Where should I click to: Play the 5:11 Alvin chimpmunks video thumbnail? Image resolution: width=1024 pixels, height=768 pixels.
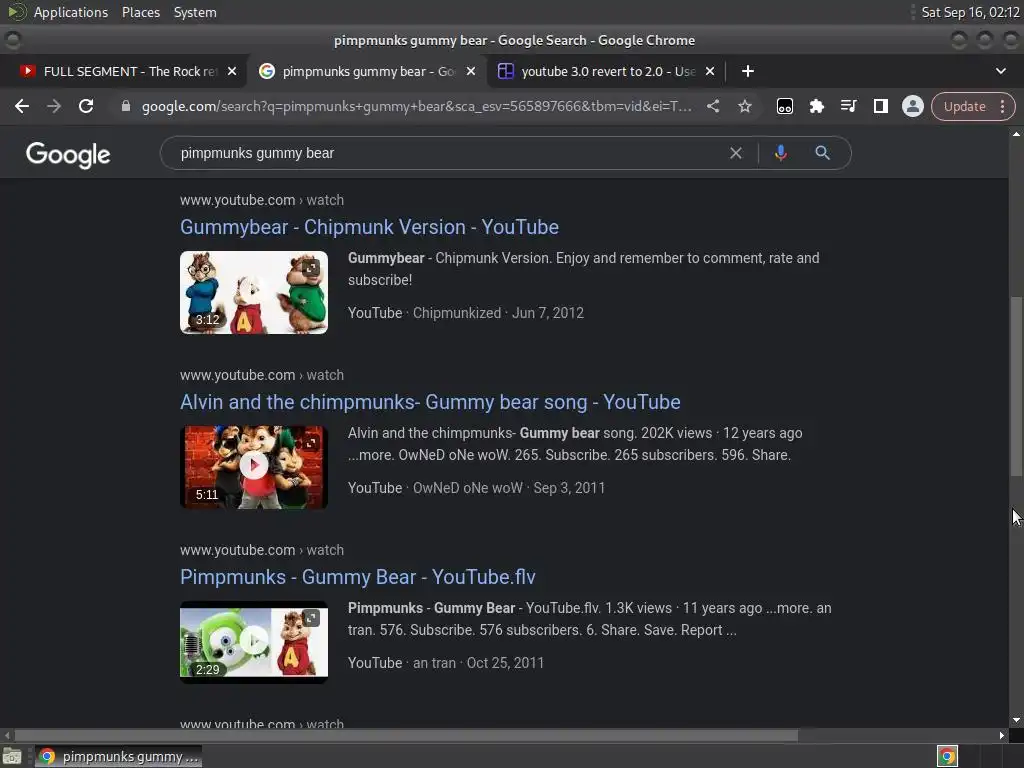point(254,466)
